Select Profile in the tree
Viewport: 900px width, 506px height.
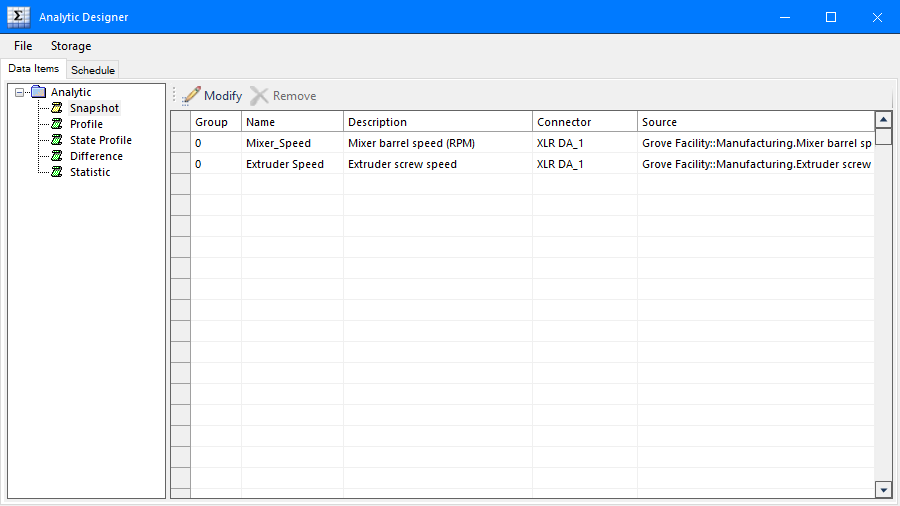(x=86, y=124)
